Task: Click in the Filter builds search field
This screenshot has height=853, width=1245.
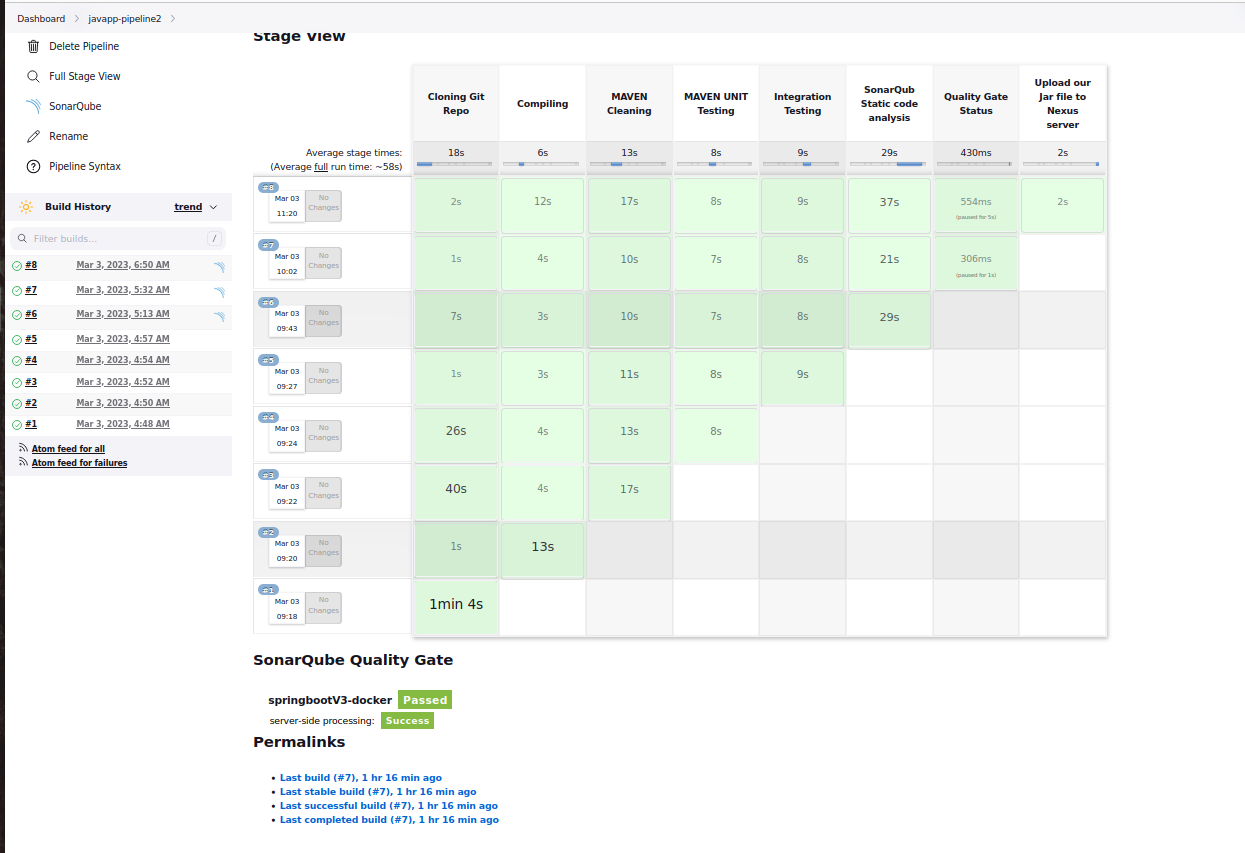Action: pos(120,239)
